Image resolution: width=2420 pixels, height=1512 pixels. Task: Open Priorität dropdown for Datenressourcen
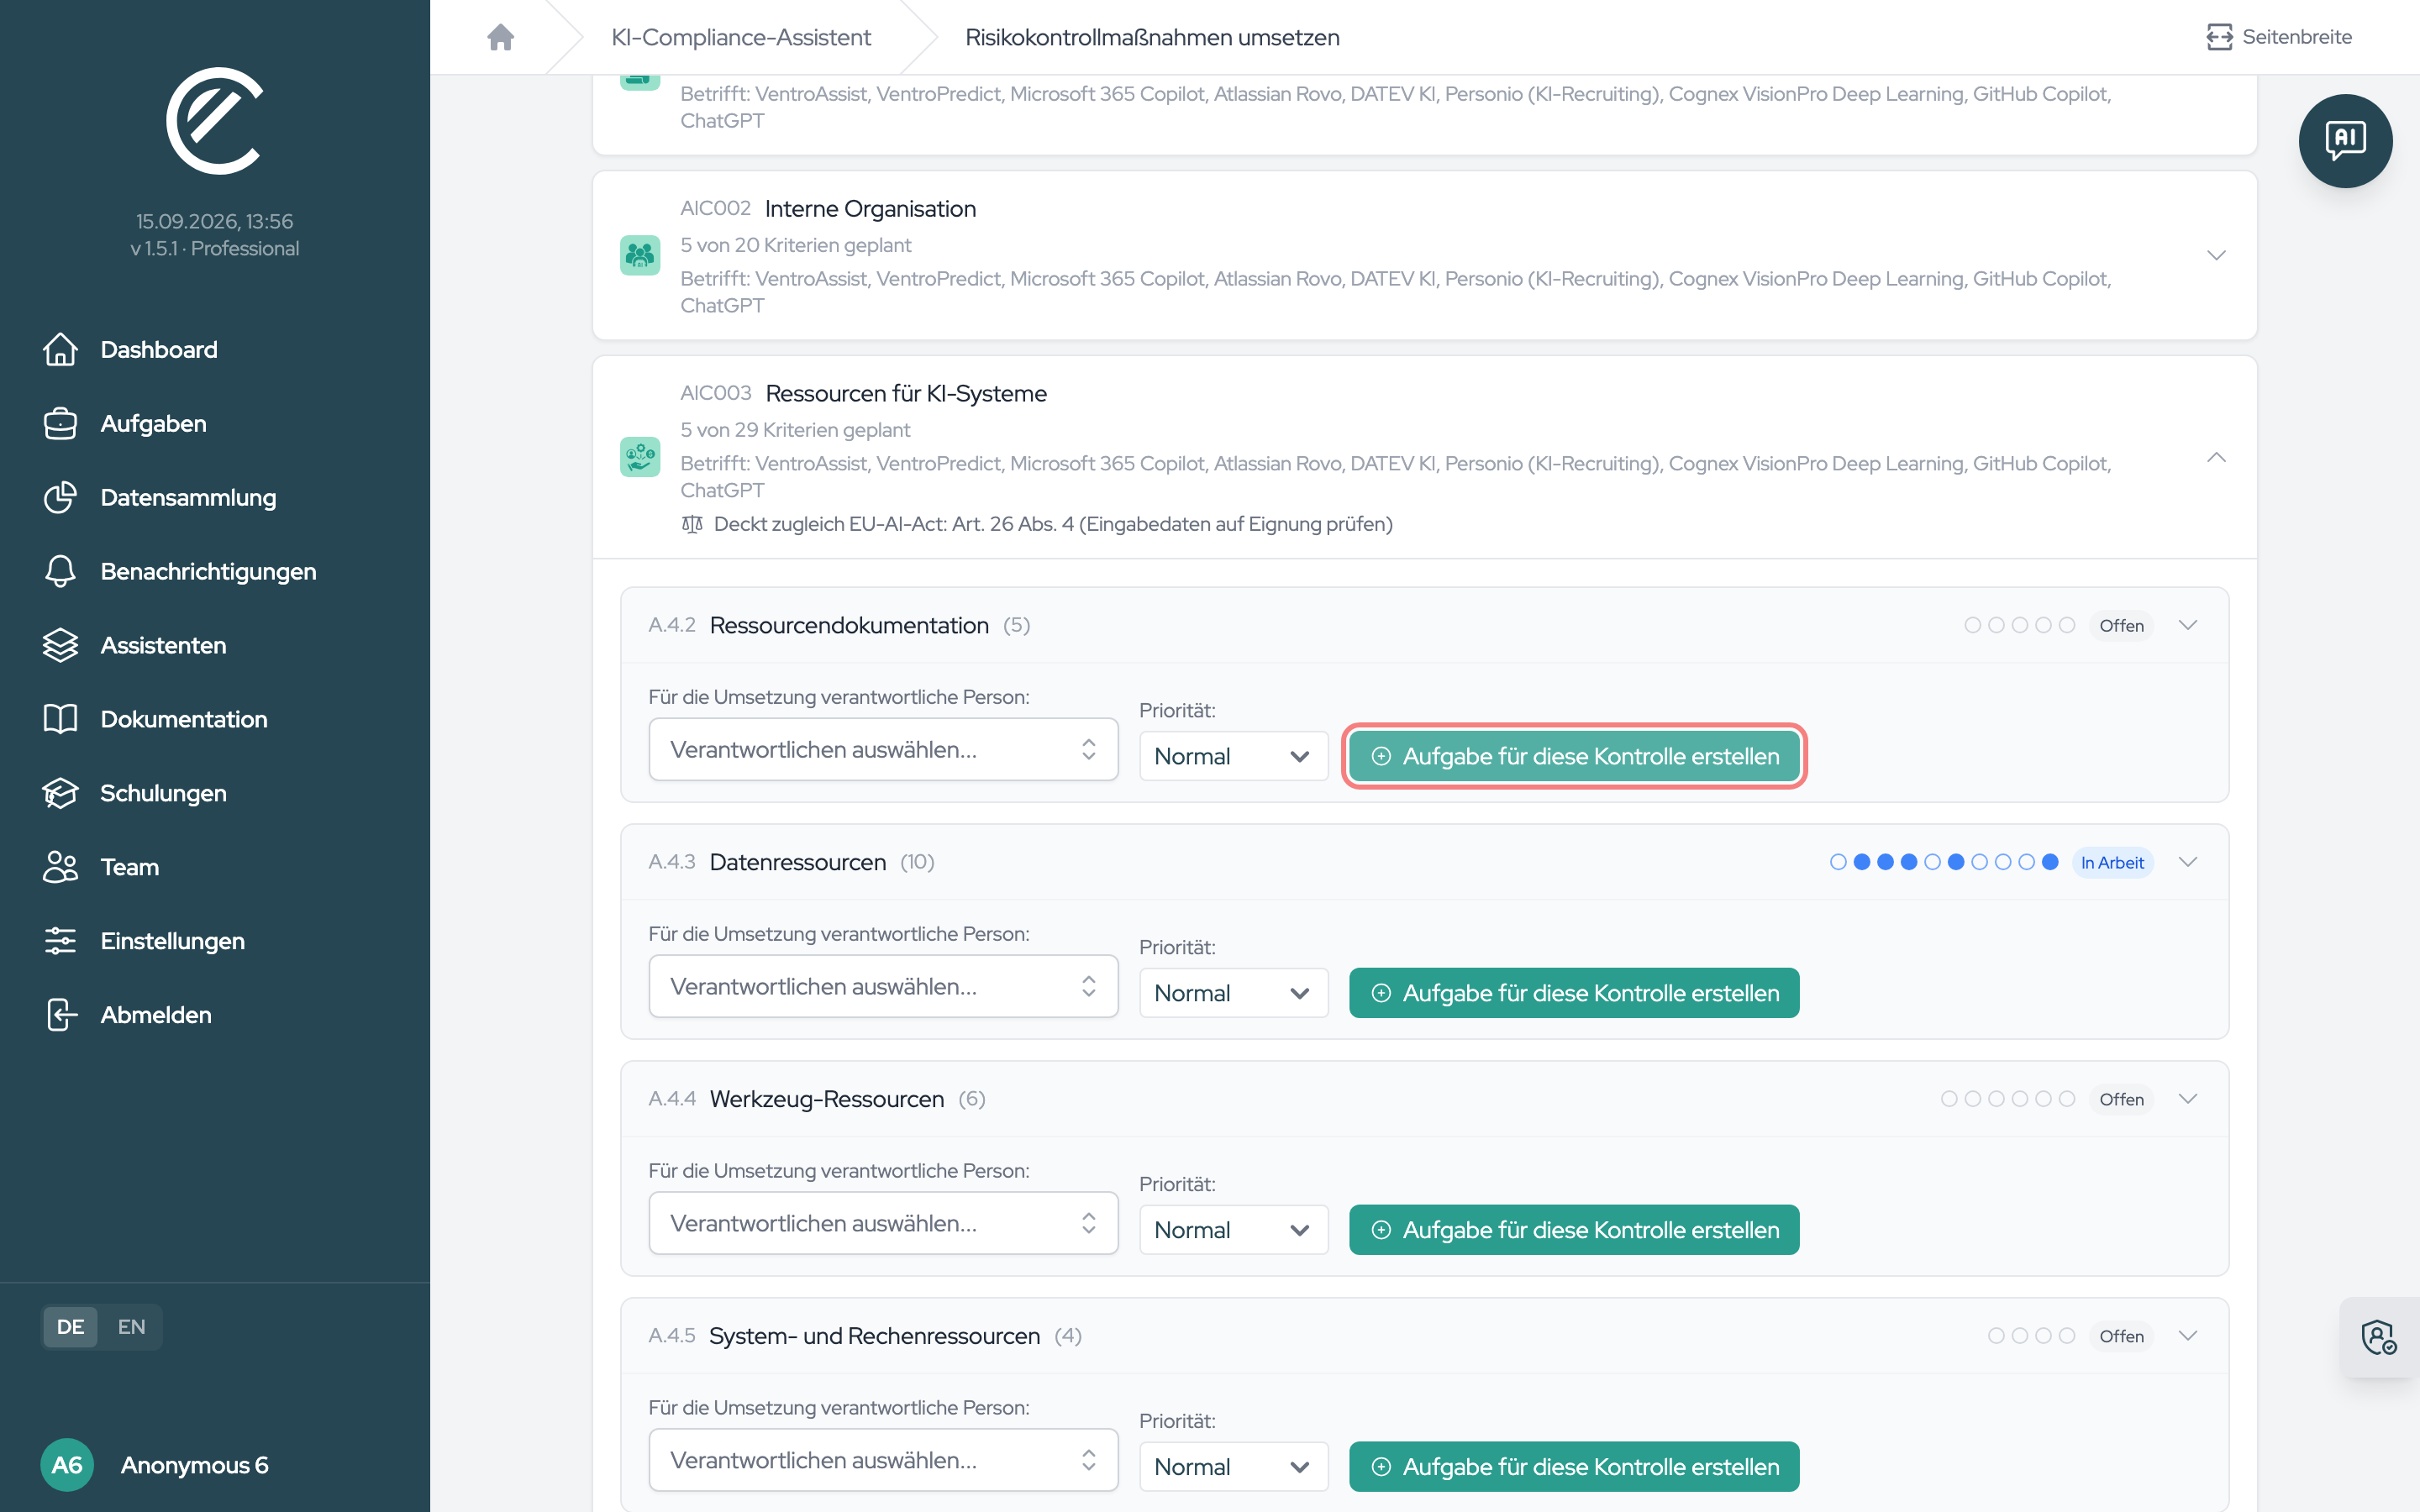(1233, 993)
